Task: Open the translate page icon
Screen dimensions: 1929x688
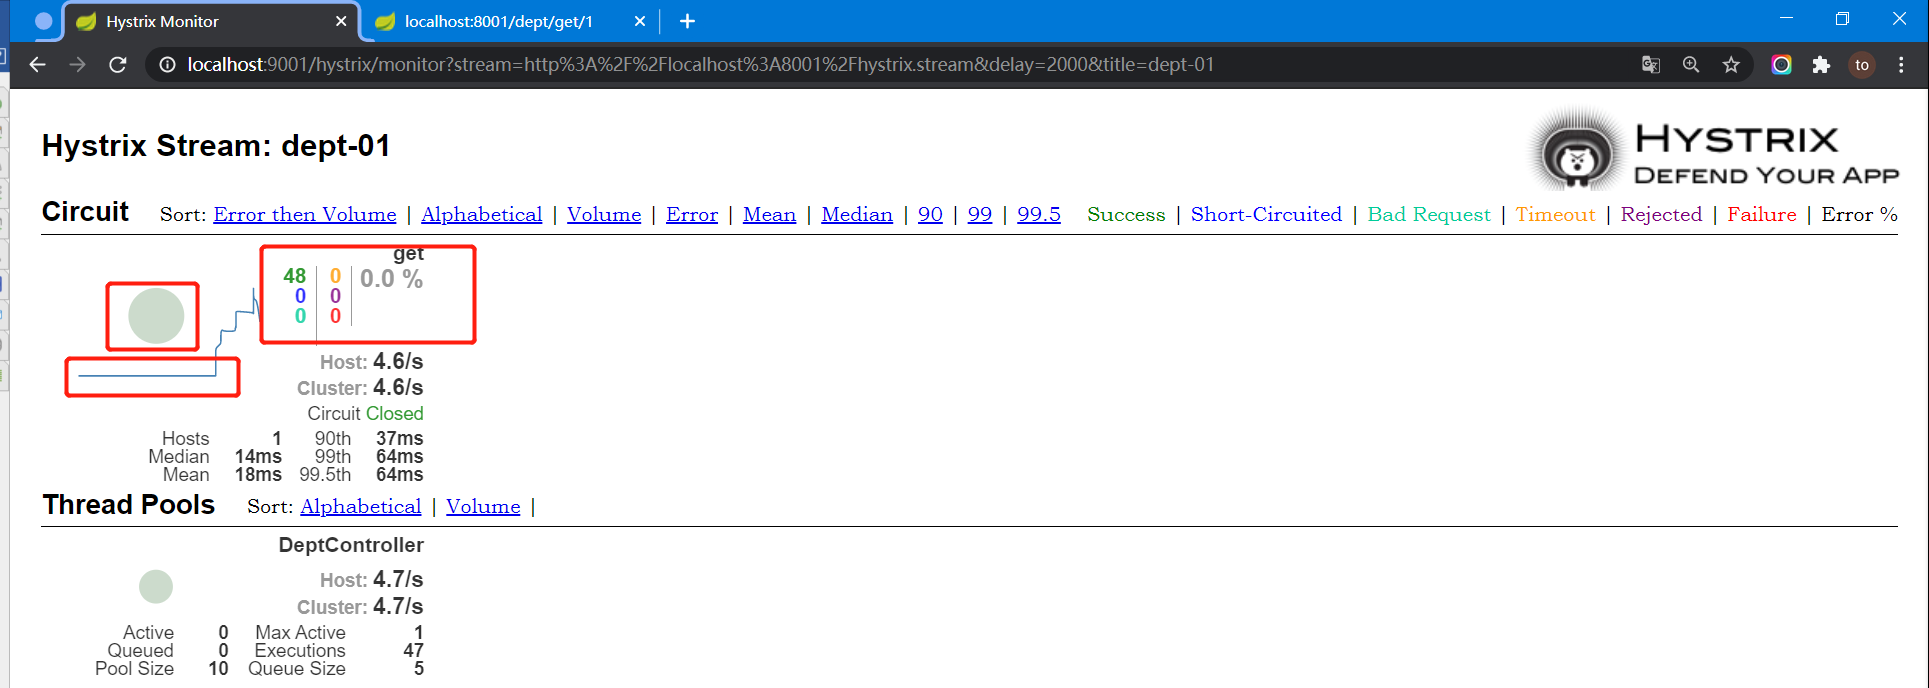Action: point(1651,64)
